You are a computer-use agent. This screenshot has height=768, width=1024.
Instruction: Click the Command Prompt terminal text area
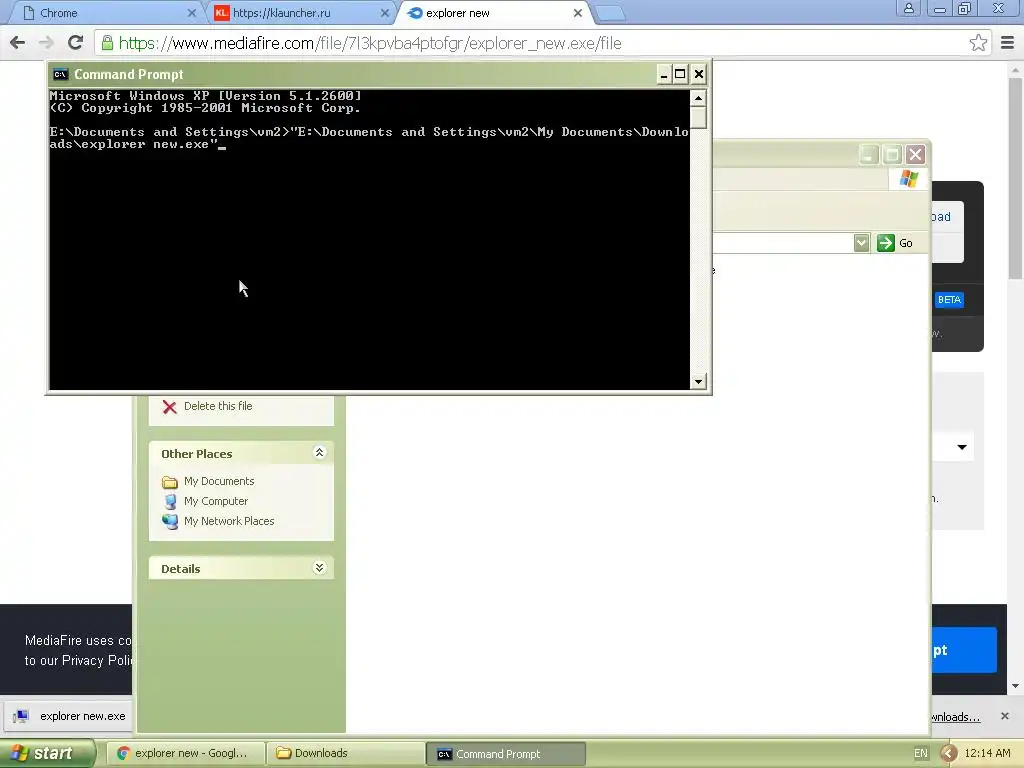coord(370,240)
